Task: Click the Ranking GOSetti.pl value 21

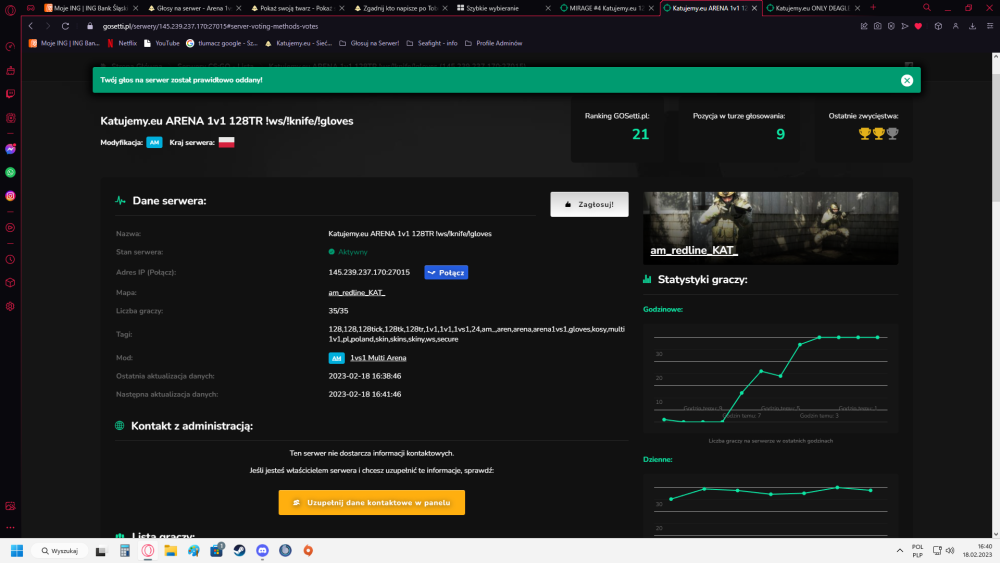Action: pos(640,135)
